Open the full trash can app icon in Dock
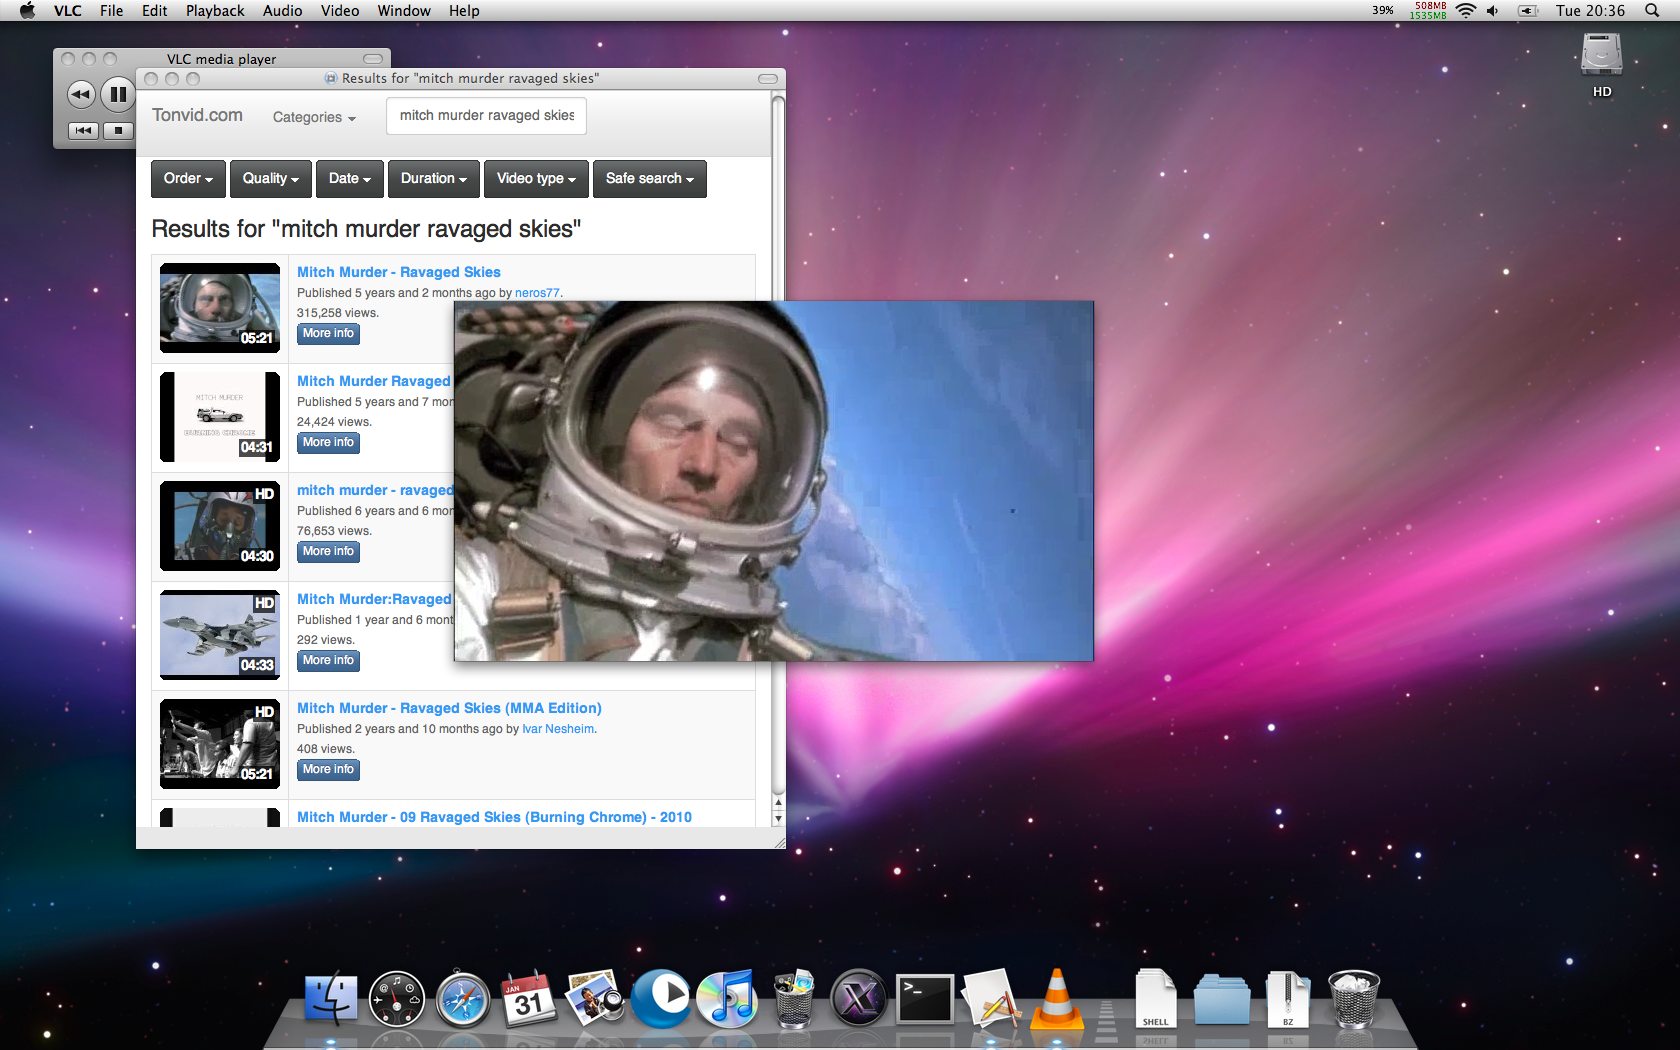The width and height of the screenshot is (1680, 1050). pos(794,998)
